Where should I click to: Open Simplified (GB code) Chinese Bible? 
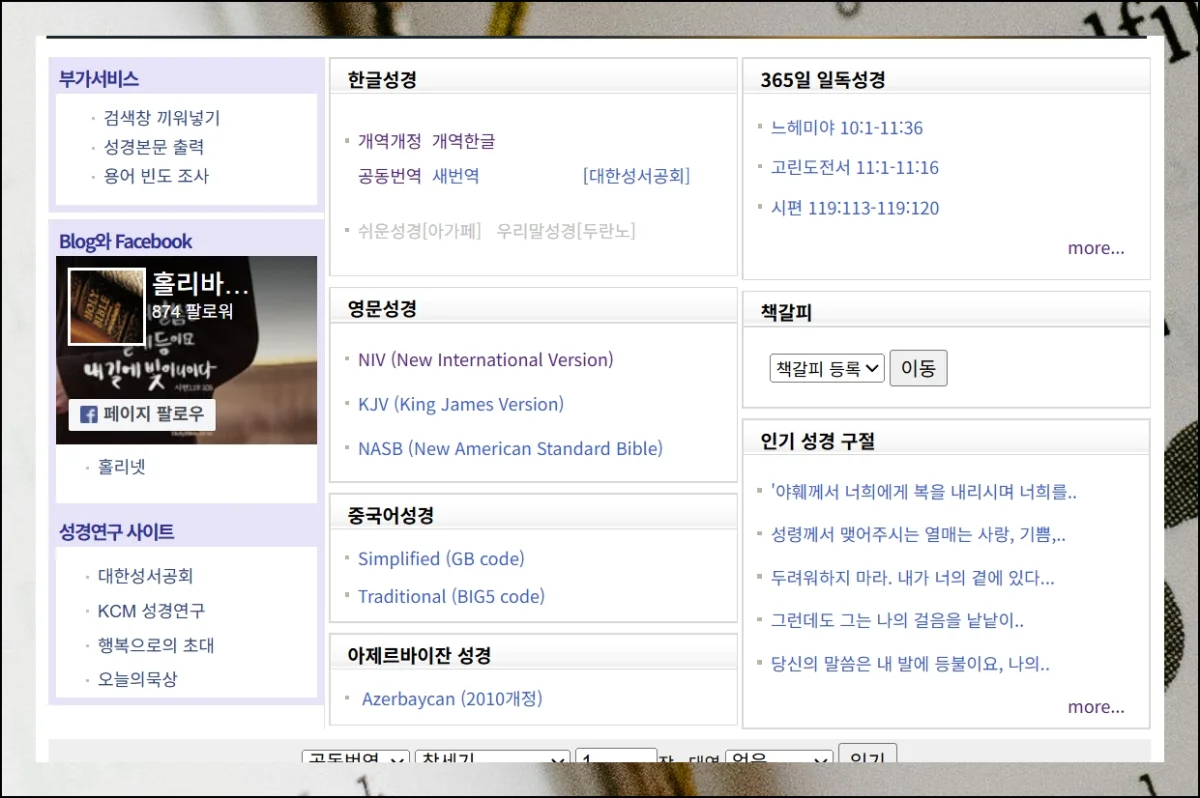(x=441, y=559)
